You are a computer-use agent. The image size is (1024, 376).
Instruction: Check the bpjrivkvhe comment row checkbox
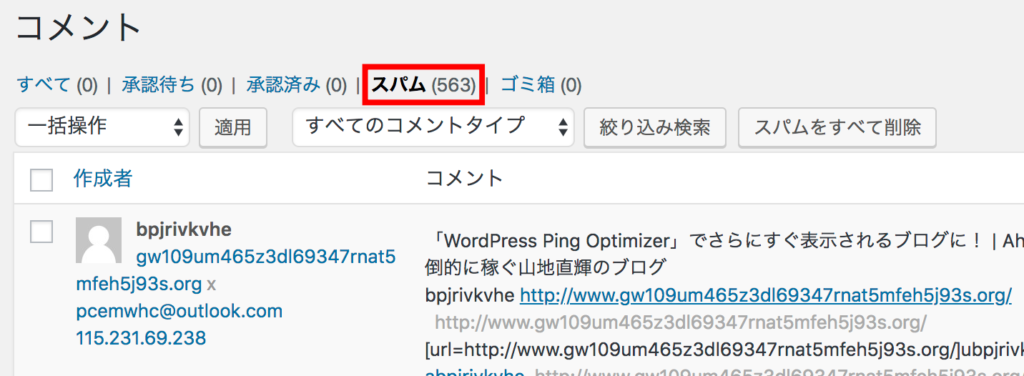coord(41,231)
